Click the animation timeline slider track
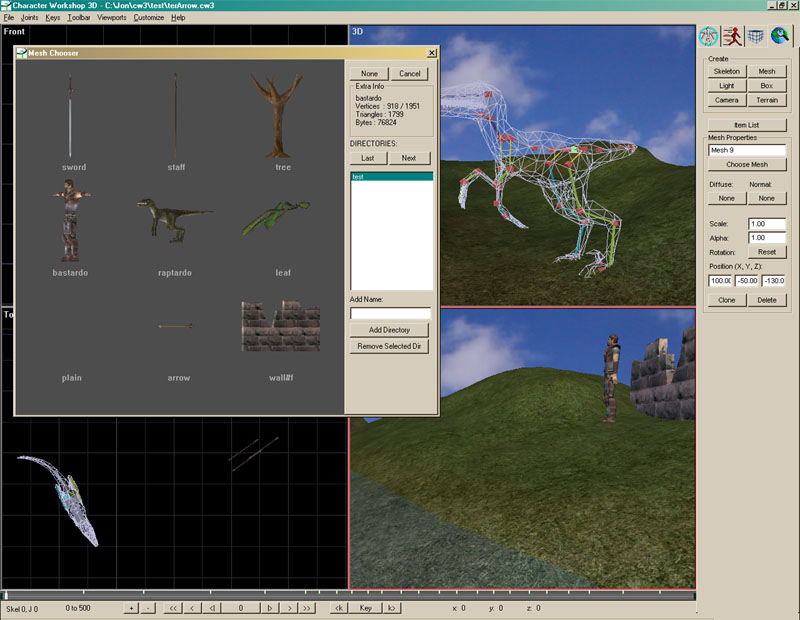Viewport: 800px width, 620px height. [348, 595]
